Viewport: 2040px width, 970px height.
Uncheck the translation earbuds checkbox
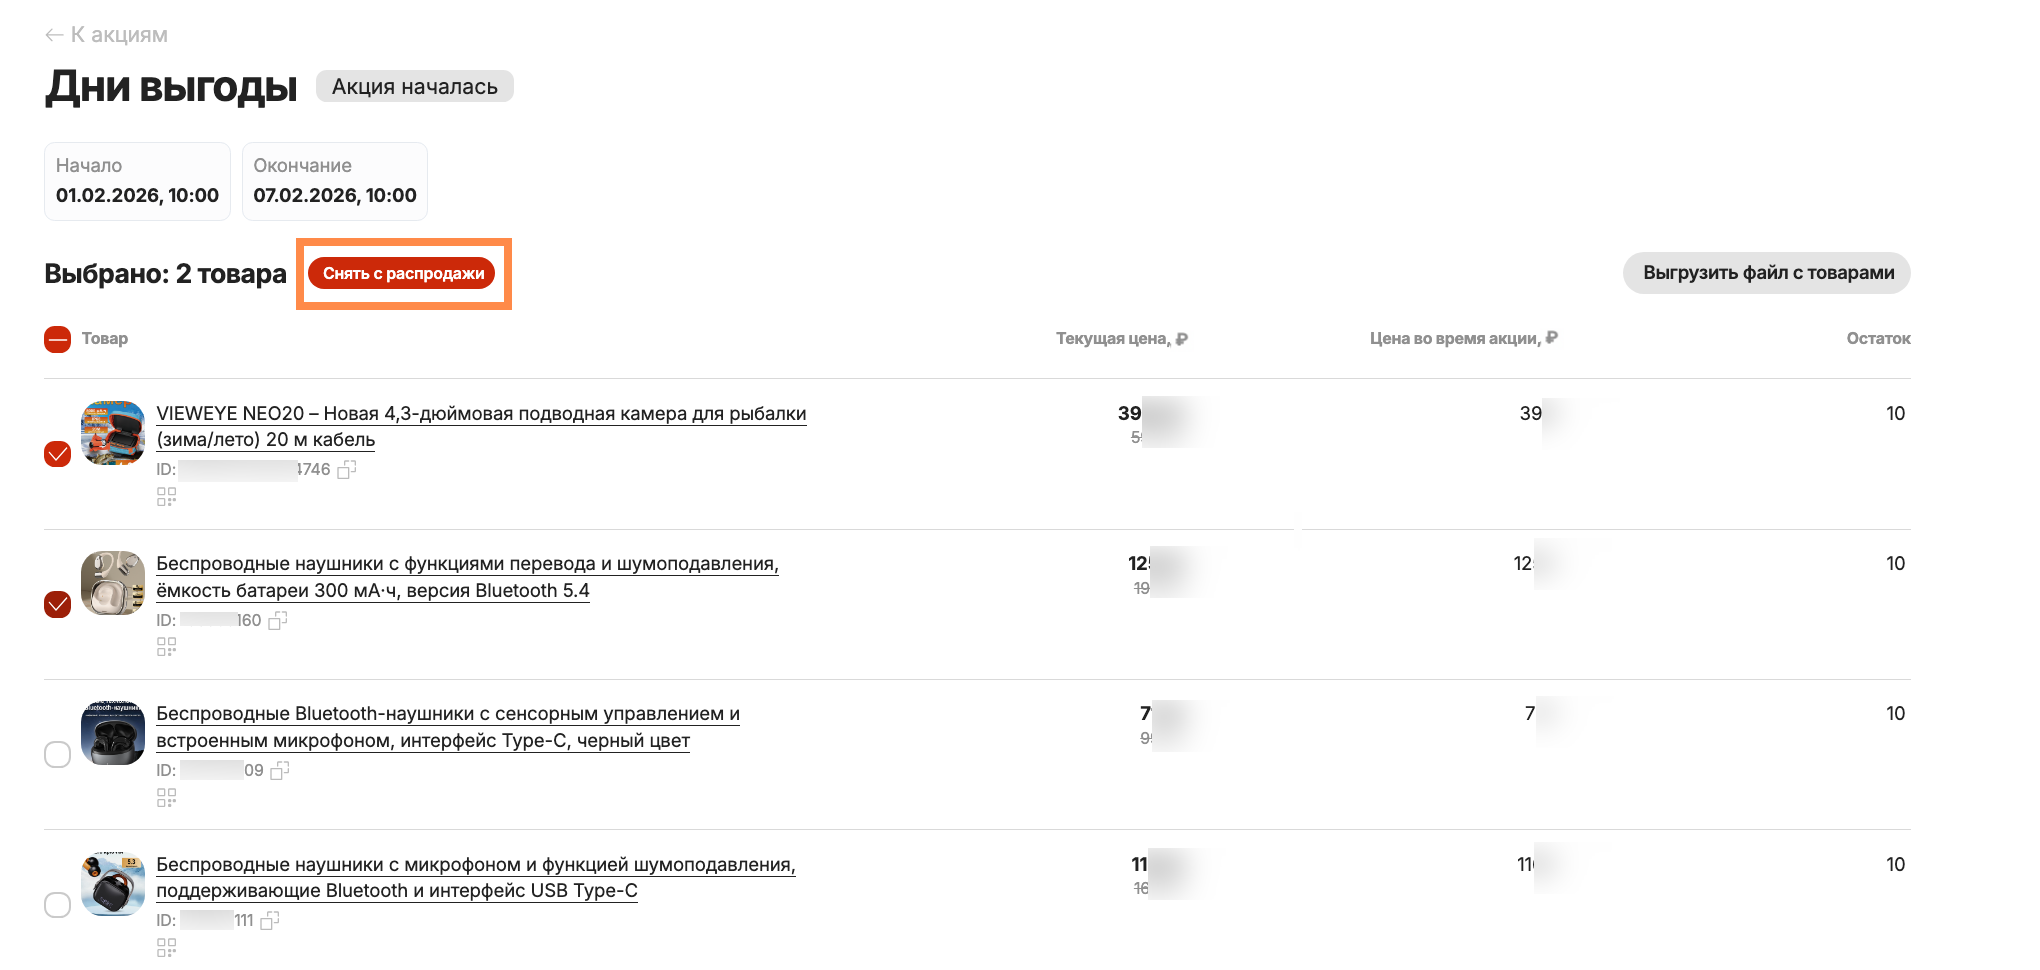point(58,605)
